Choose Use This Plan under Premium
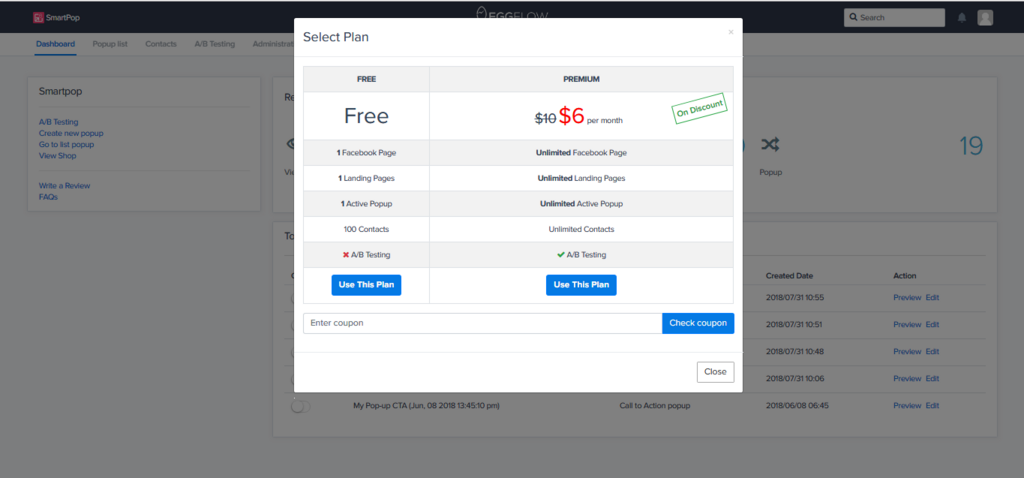The width and height of the screenshot is (1024, 478). coord(581,285)
